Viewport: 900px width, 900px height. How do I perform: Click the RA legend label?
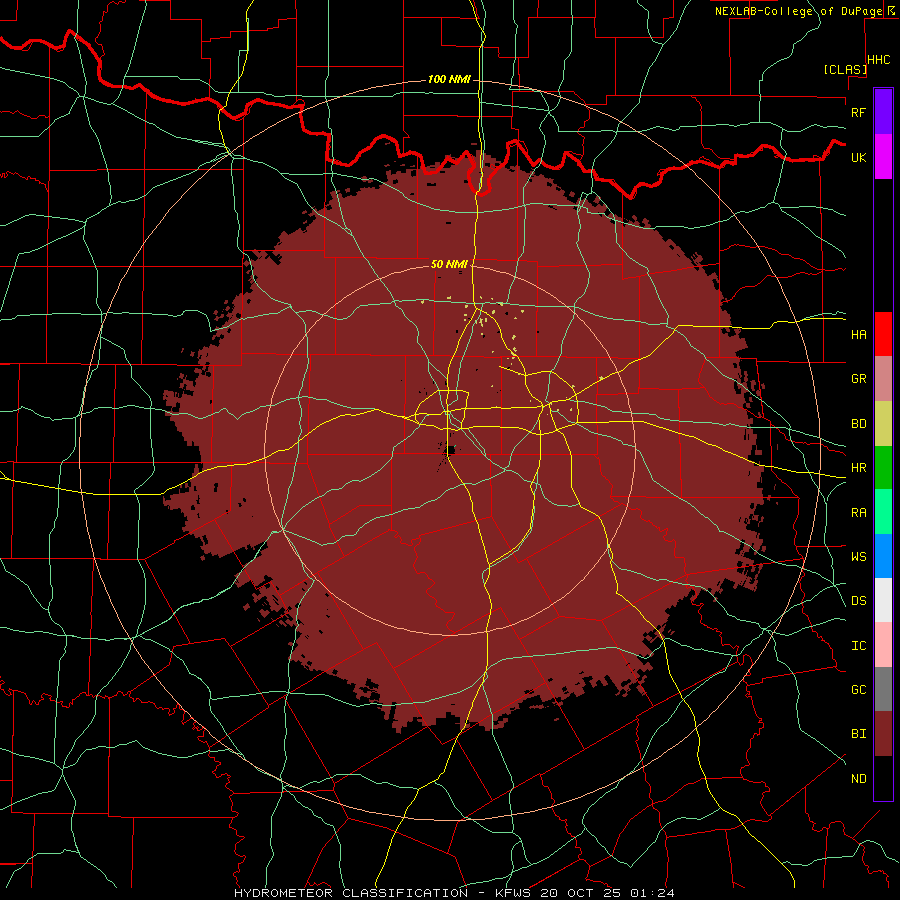858,513
